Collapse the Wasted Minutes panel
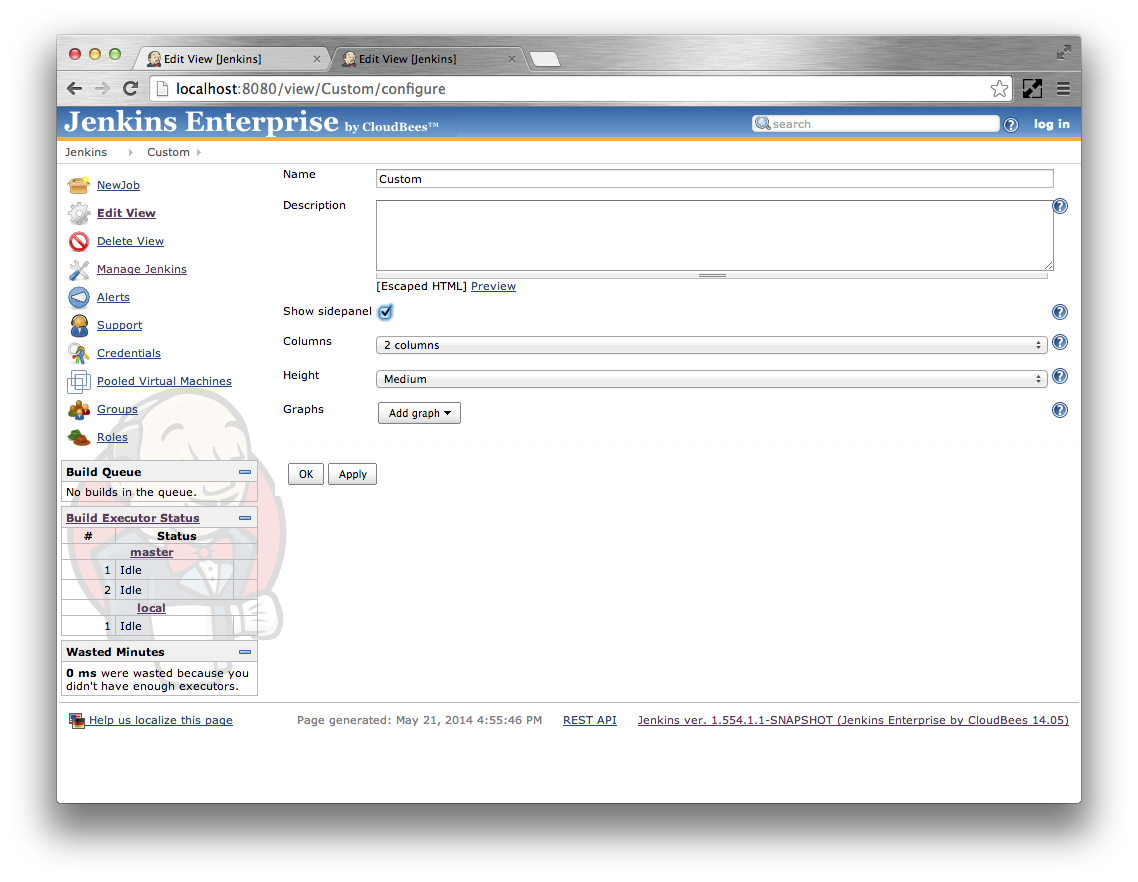 245,652
